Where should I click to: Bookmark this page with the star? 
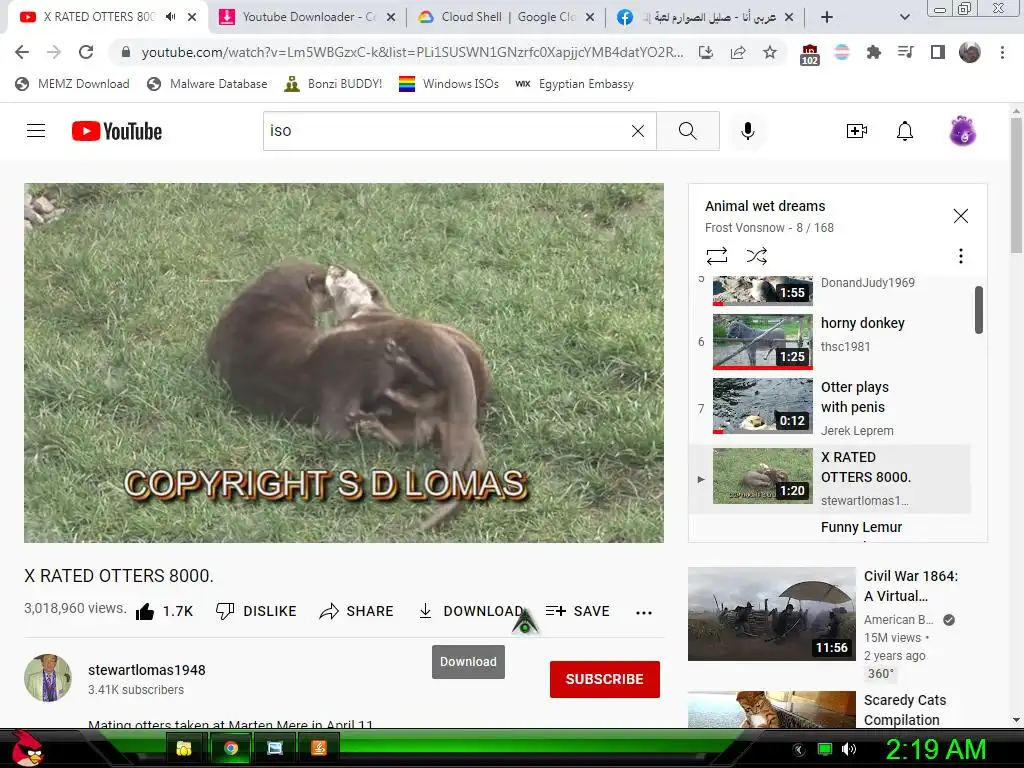[770, 52]
